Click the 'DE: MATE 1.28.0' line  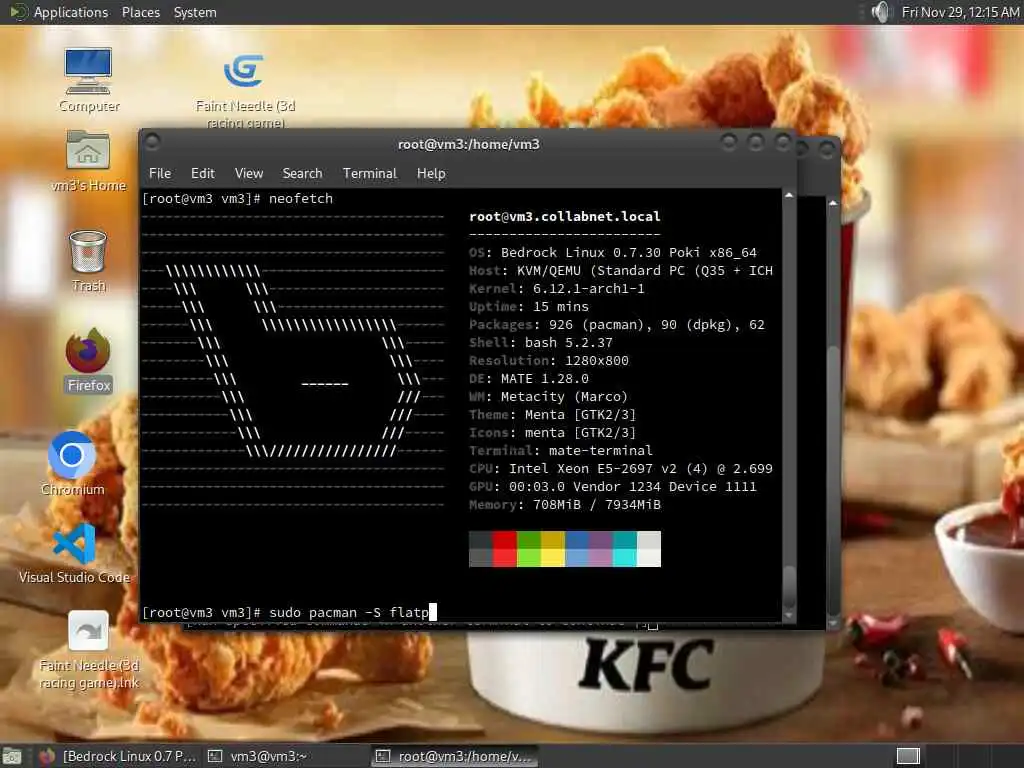(528, 379)
